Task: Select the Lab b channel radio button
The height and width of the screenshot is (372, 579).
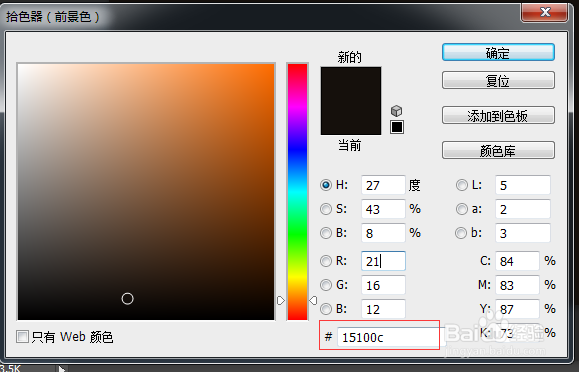Action: [461, 233]
